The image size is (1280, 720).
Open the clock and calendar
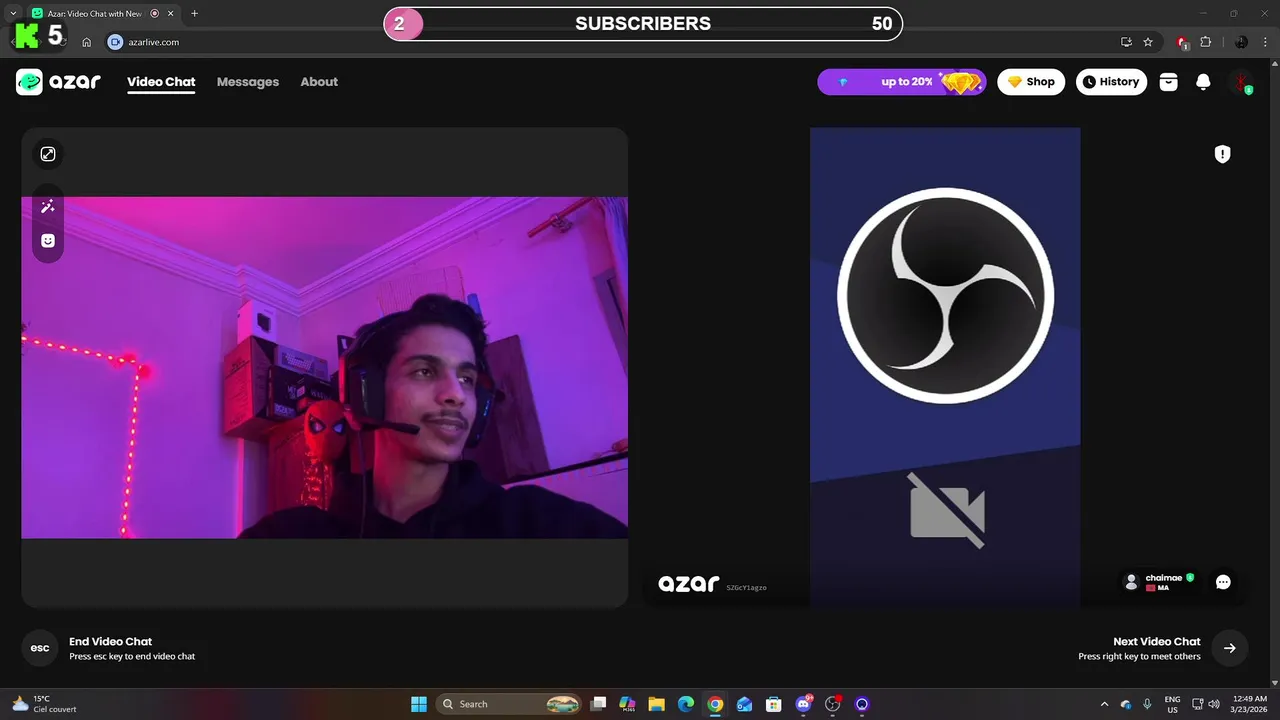(1249, 704)
